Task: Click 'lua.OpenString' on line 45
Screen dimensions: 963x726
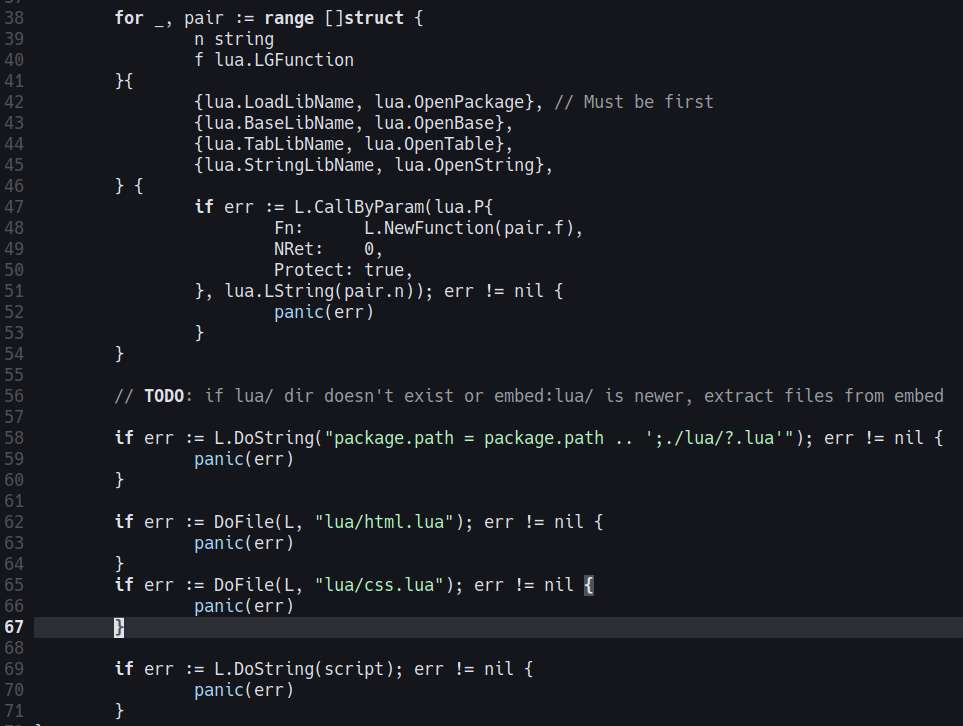Action: tap(464, 165)
